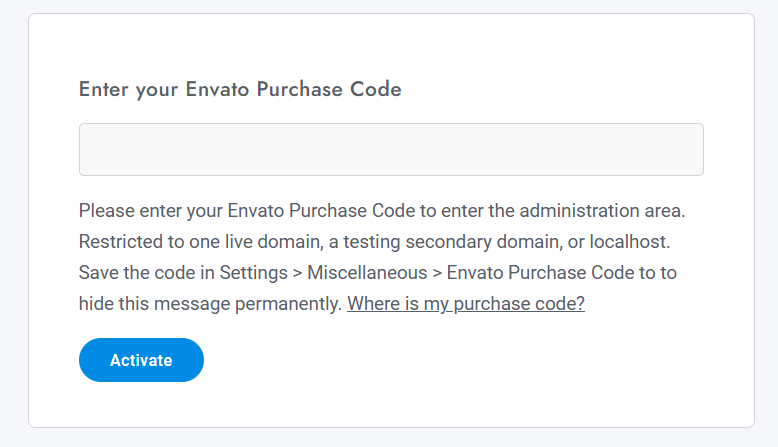Click "Envato Purchase Code to to" path text
The image size is (778, 447).
click(562, 273)
